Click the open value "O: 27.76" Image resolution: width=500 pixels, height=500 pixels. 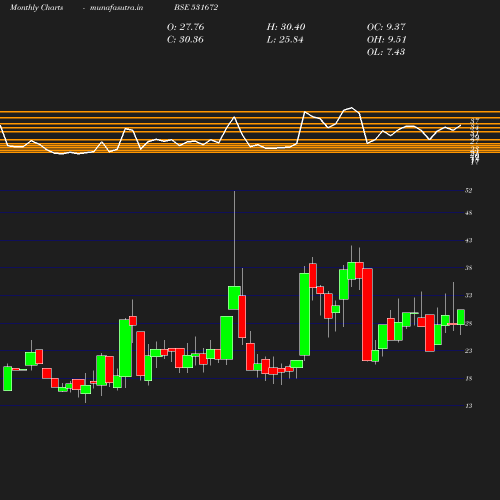tap(185, 27)
